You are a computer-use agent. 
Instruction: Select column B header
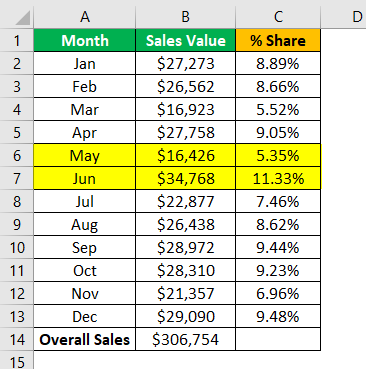click(185, 17)
